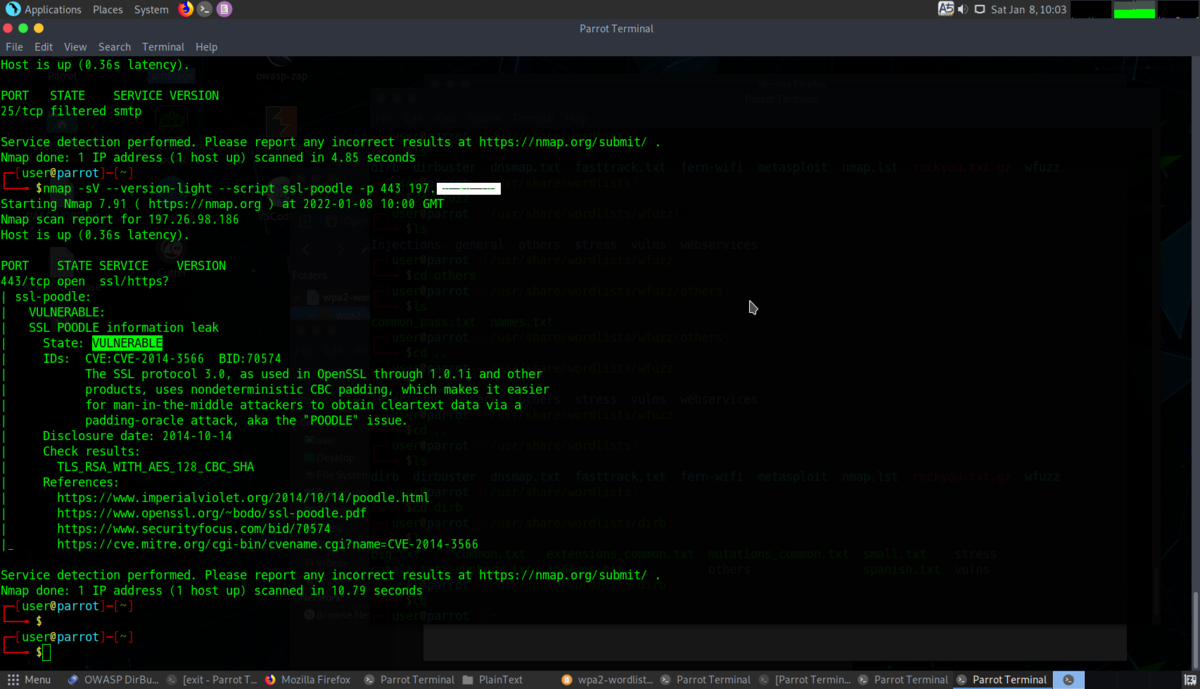Screen dimensions: 1200x689
Task: Click 'Nmap scan report for 197.26.98.186' line
Action: click(120, 219)
